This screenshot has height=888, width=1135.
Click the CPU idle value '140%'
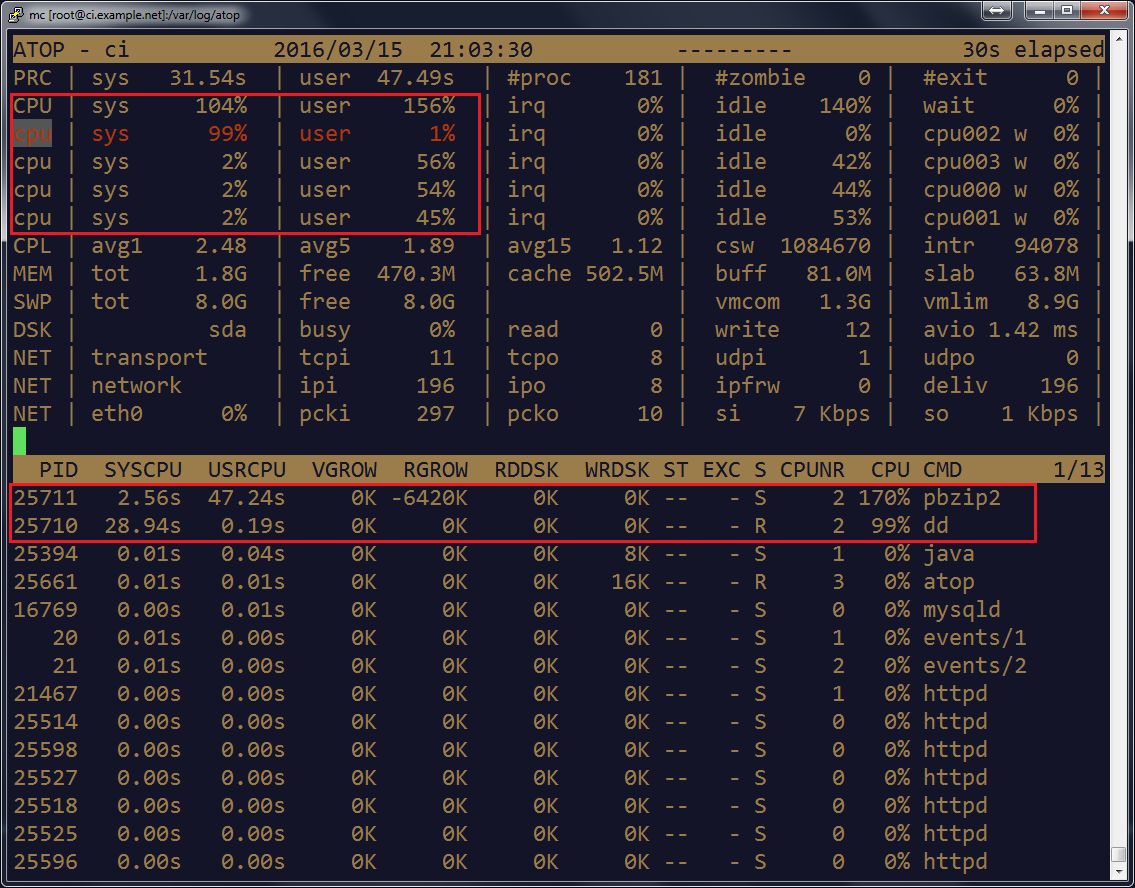tap(845, 106)
